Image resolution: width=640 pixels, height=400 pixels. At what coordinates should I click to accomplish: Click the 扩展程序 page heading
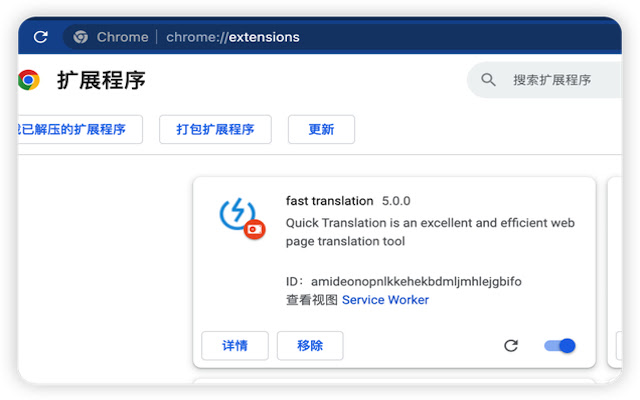tap(101, 80)
